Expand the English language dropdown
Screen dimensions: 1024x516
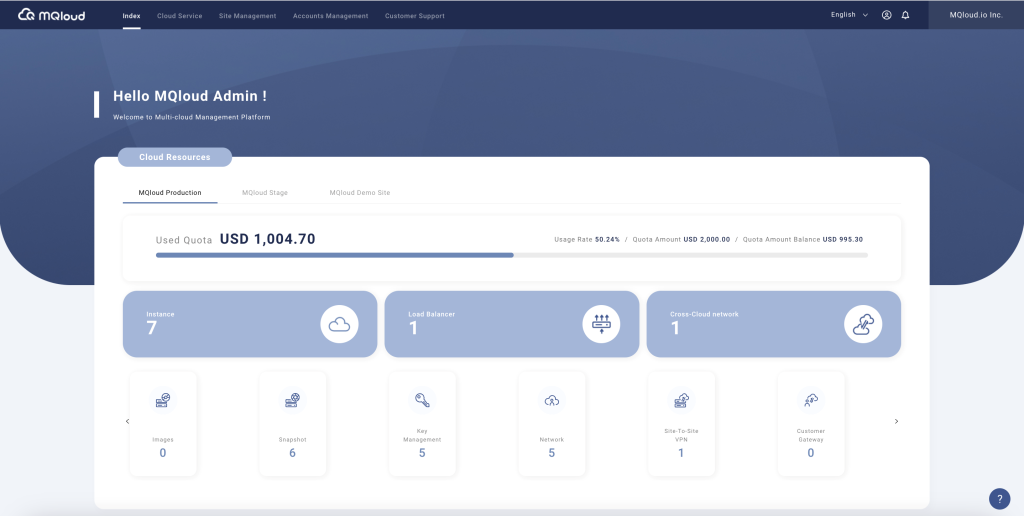click(849, 15)
